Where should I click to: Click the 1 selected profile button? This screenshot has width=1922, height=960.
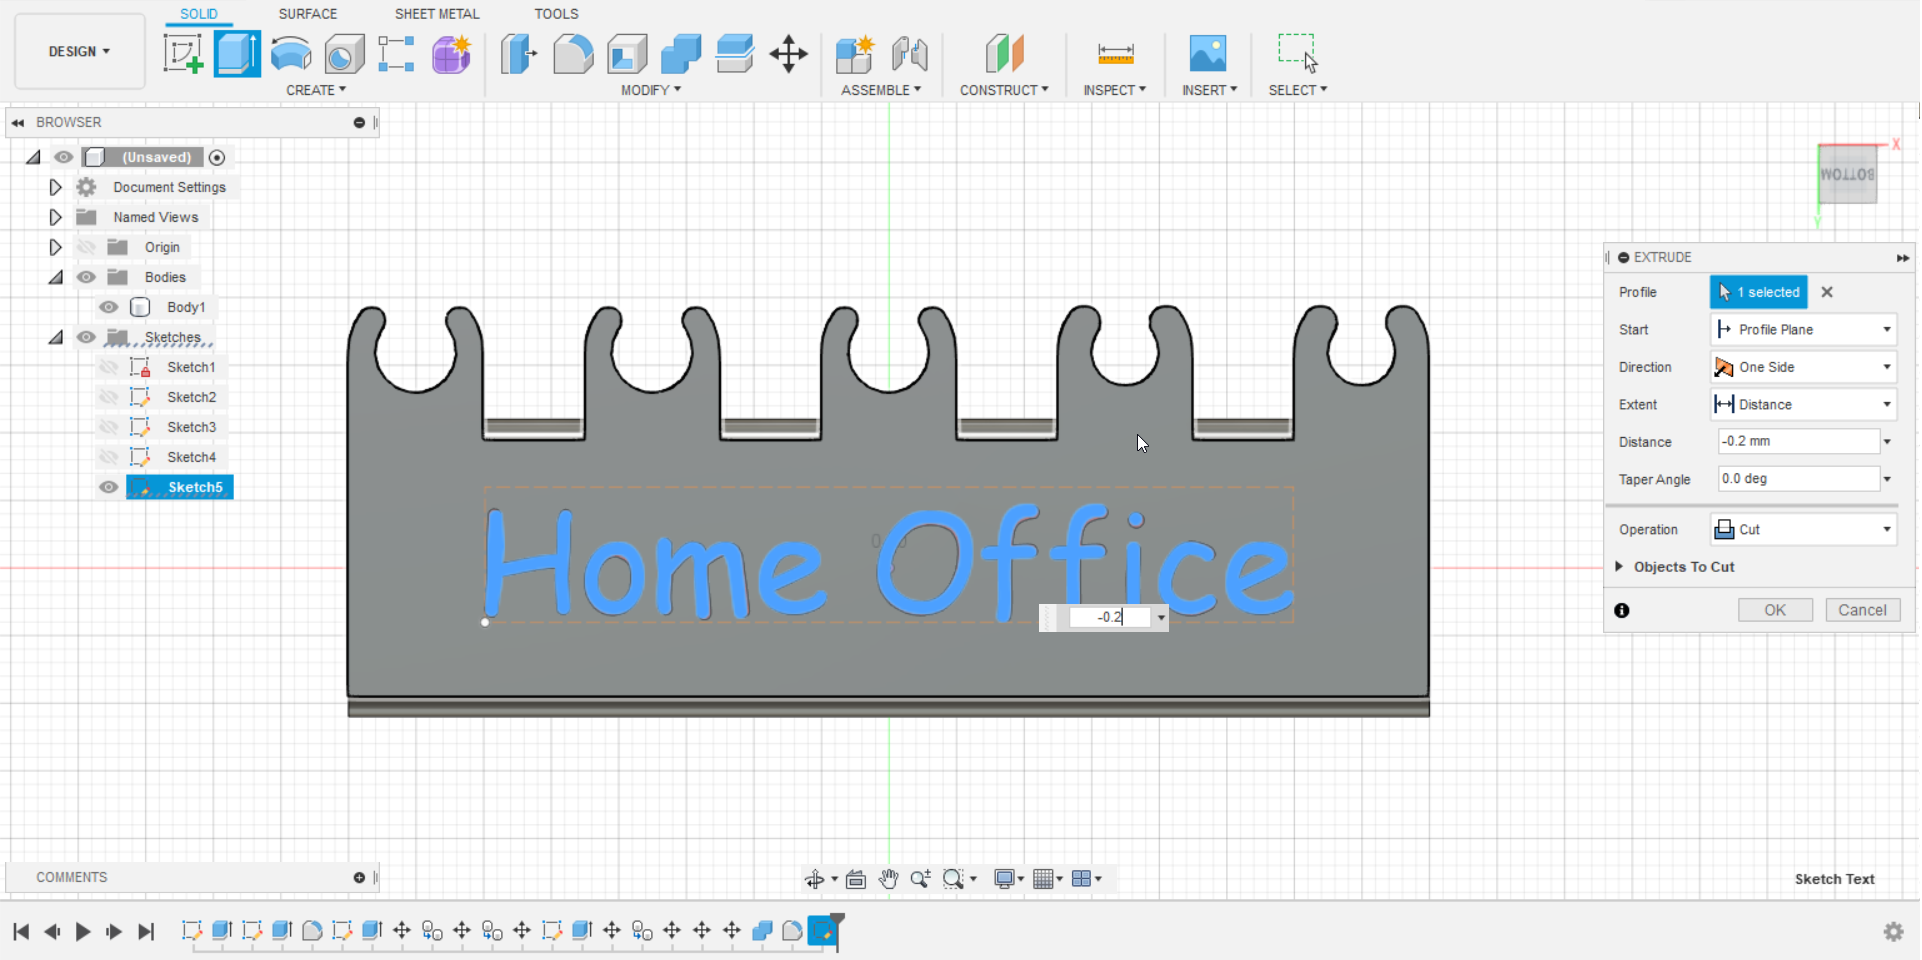(1759, 292)
